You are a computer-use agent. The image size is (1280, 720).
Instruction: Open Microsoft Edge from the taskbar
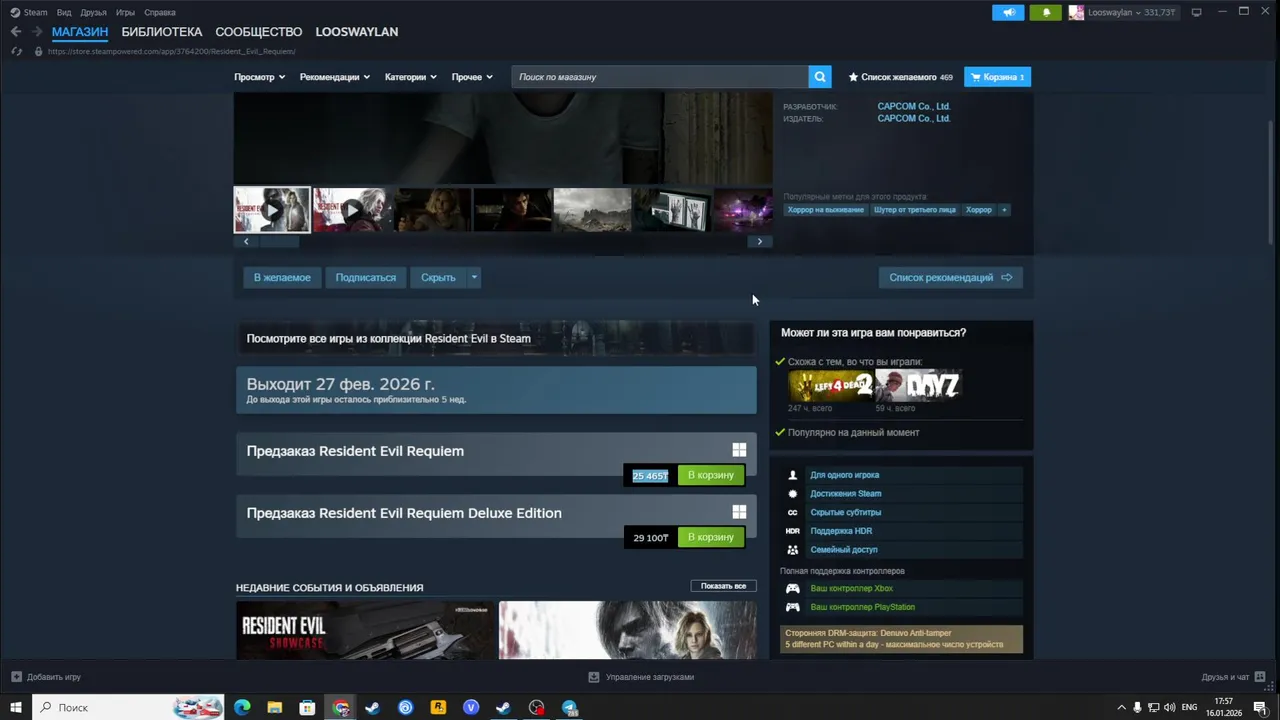point(242,708)
